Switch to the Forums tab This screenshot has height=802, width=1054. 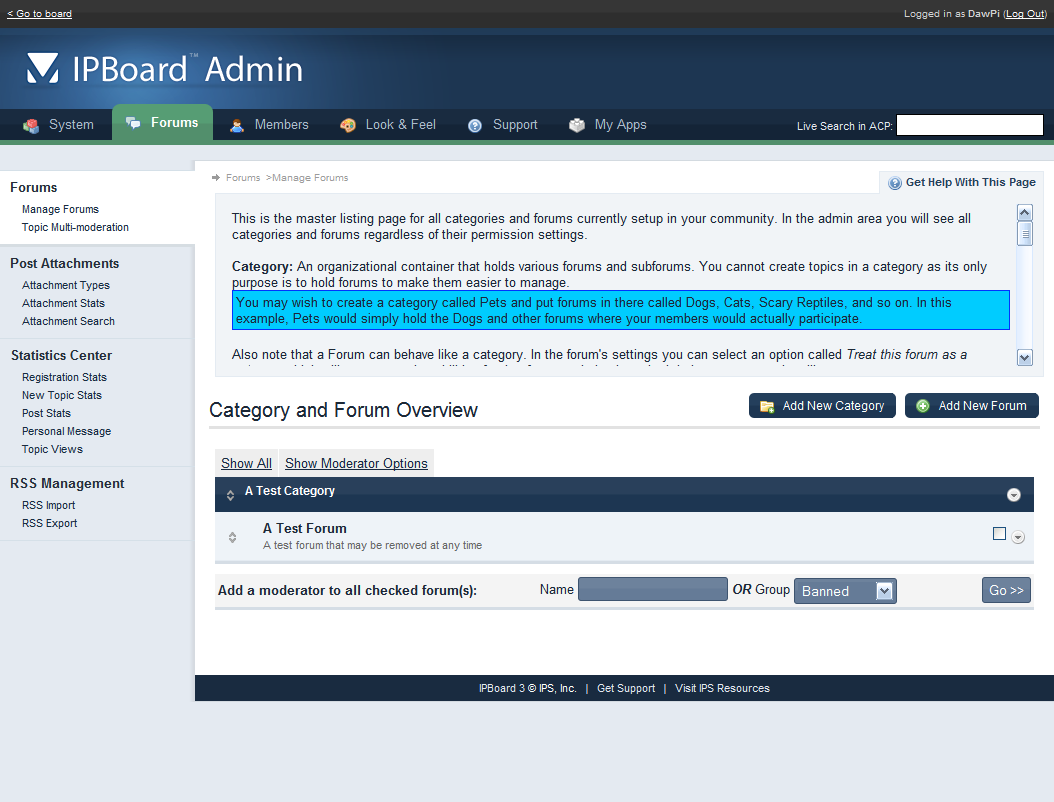click(163, 123)
